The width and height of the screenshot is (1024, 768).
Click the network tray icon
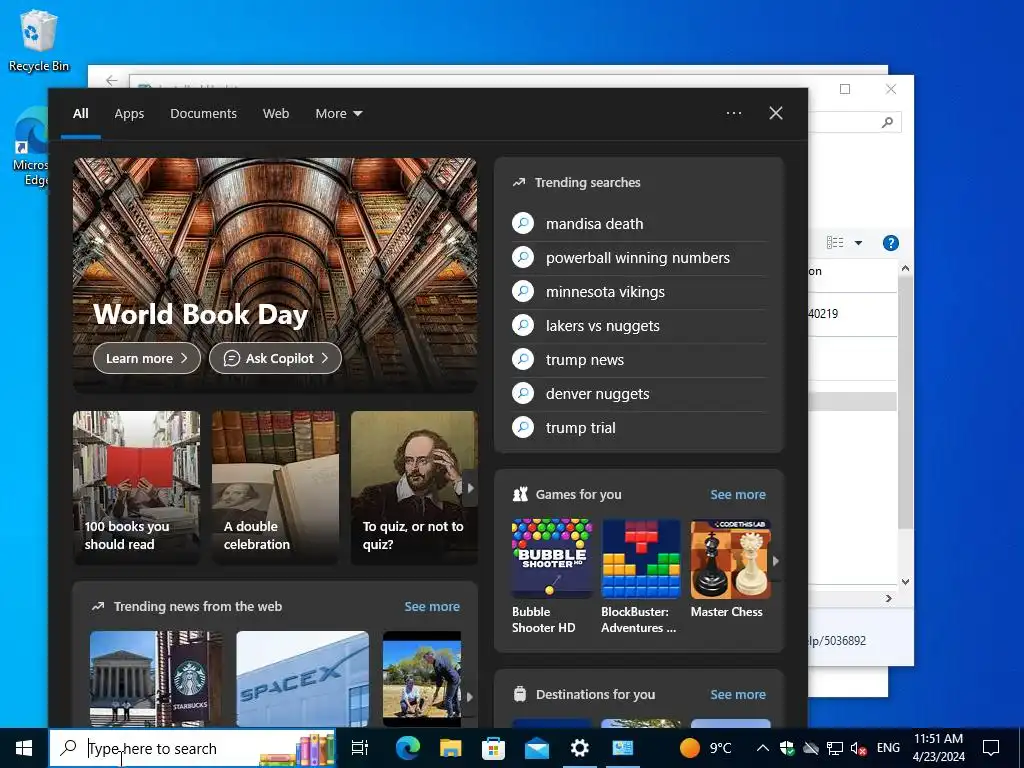[835, 748]
